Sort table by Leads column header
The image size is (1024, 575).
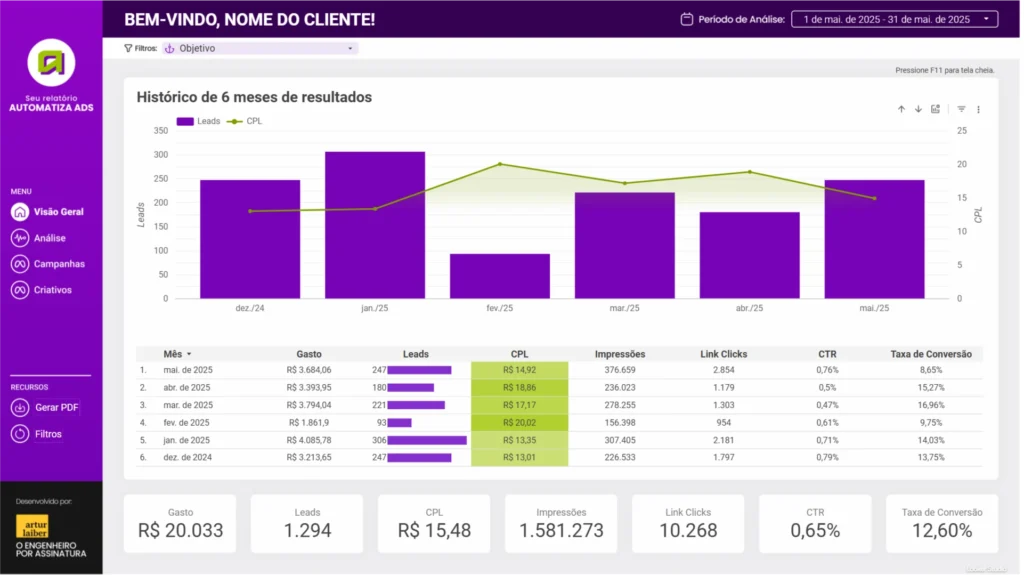tap(415, 354)
